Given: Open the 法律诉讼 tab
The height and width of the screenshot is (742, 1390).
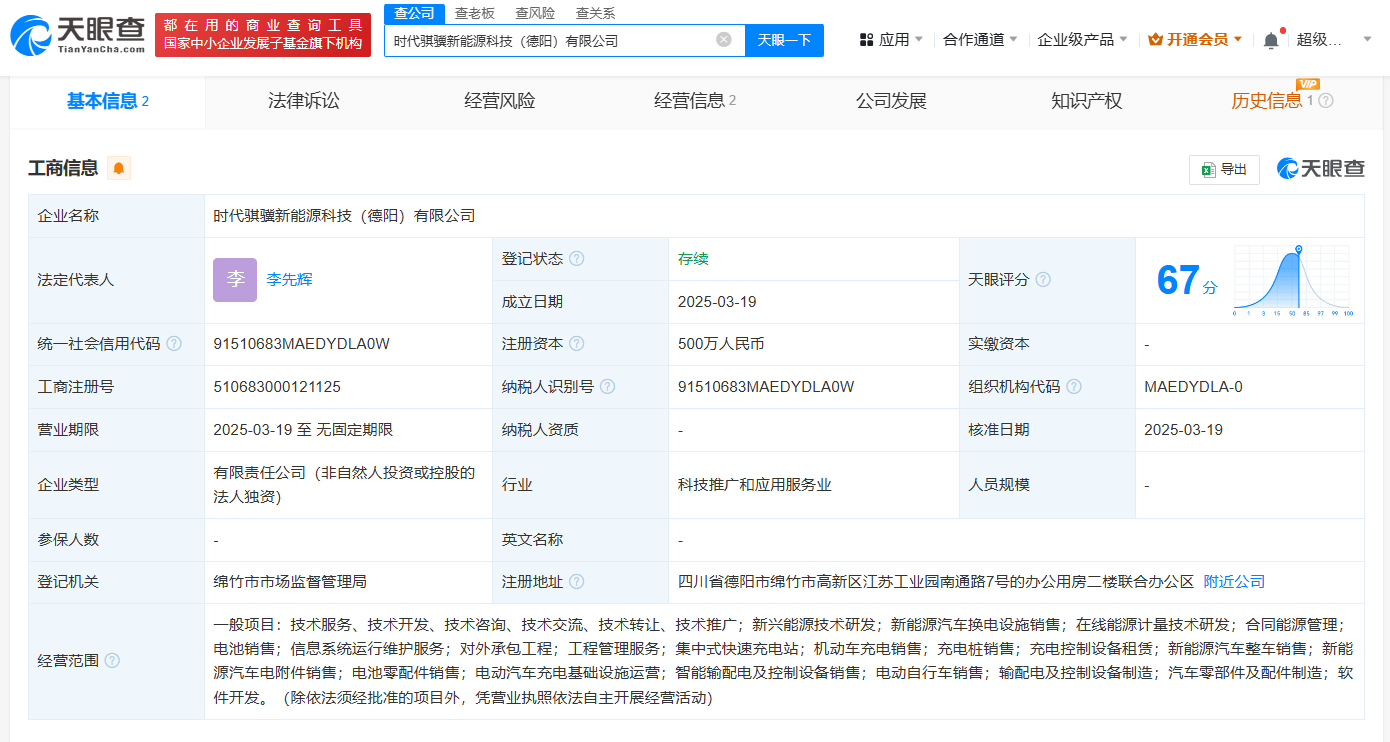Looking at the screenshot, I should pyautogui.click(x=303, y=101).
